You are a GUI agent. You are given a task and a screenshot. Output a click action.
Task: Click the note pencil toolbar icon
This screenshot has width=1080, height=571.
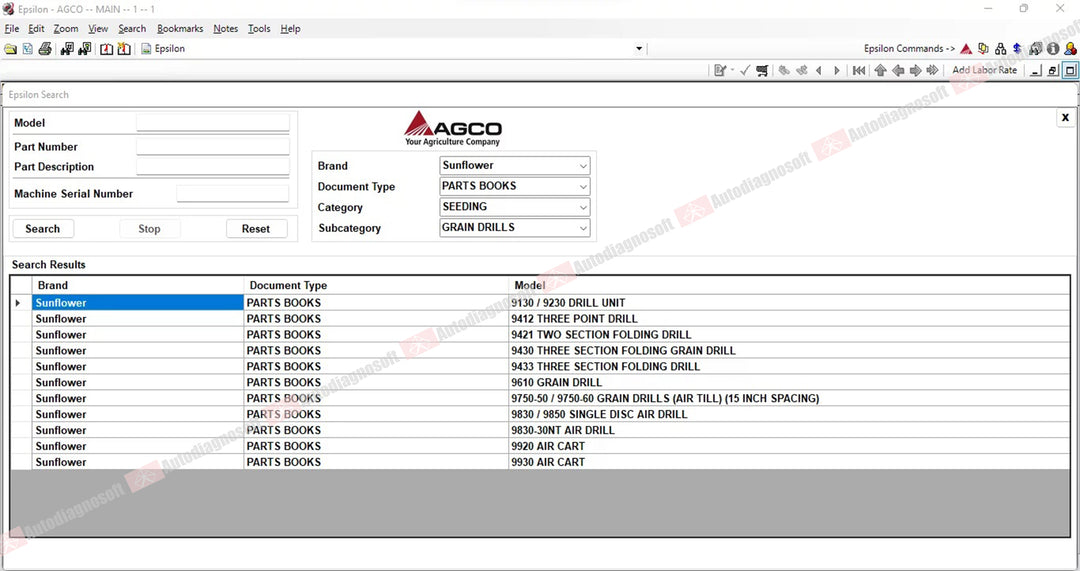click(x=720, y=70)
